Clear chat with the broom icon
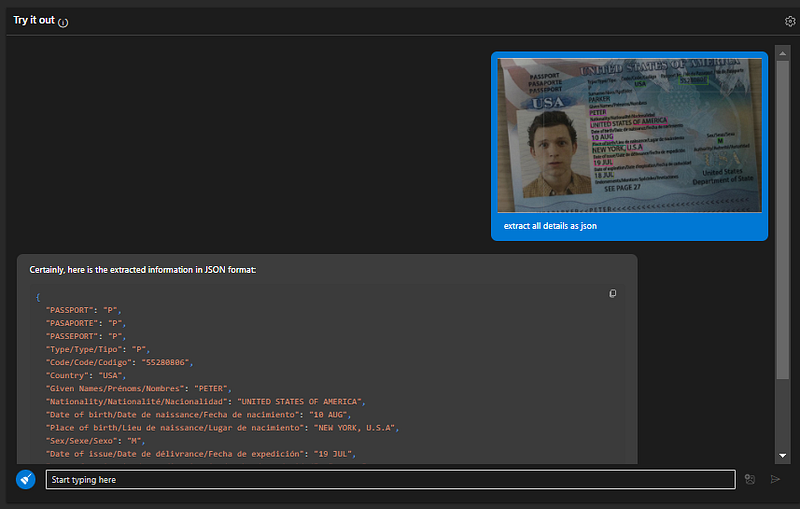The width and height of the screenshot is (800, 509). (26, 479)
